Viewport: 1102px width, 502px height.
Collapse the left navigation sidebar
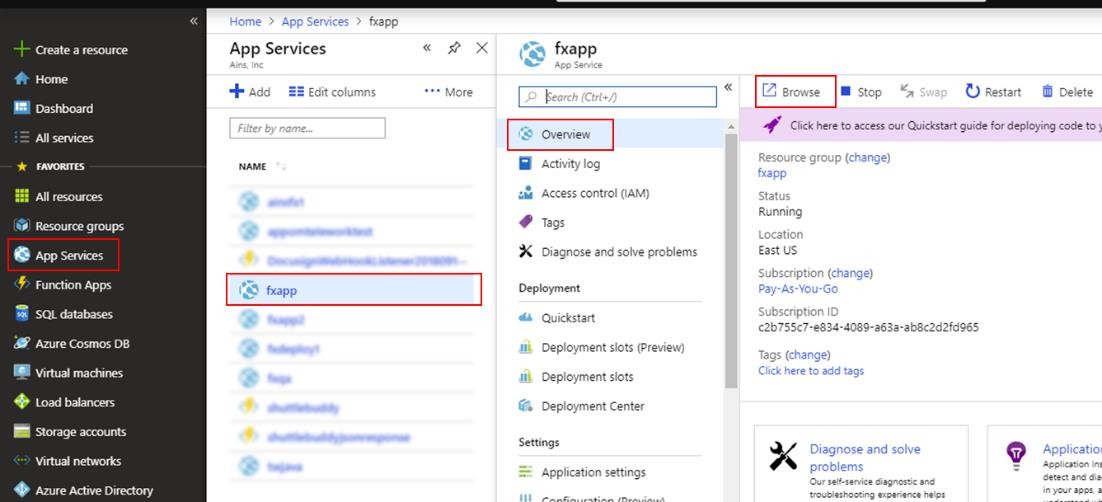(194, 21)
